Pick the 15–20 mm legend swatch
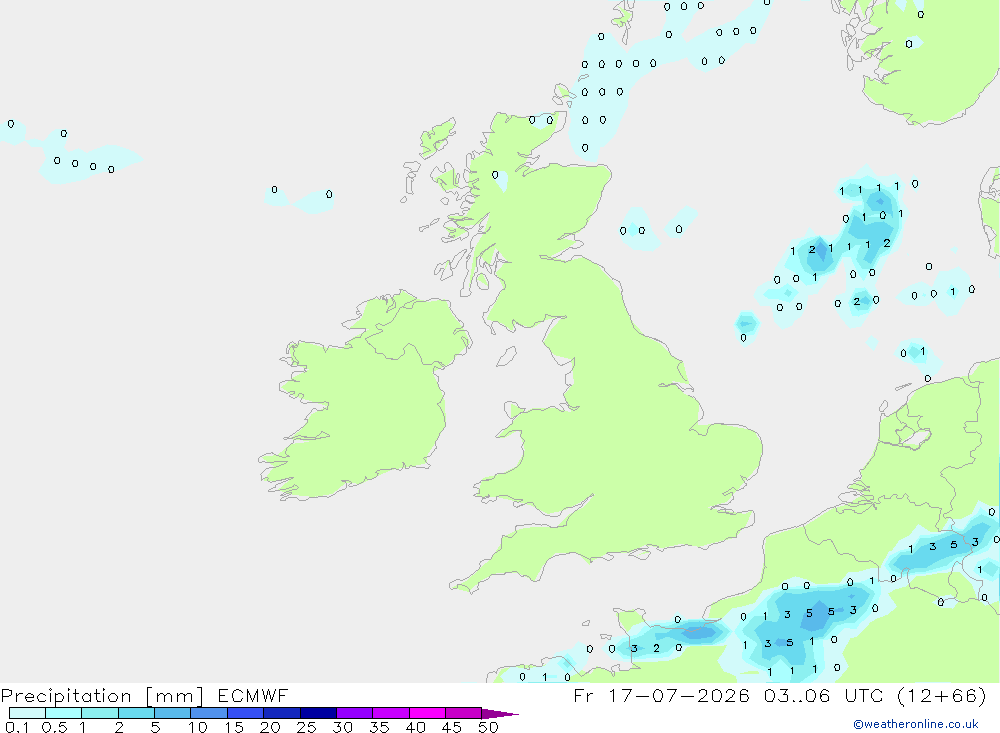This screenshot has height=733, width=1000. point(246,713)
